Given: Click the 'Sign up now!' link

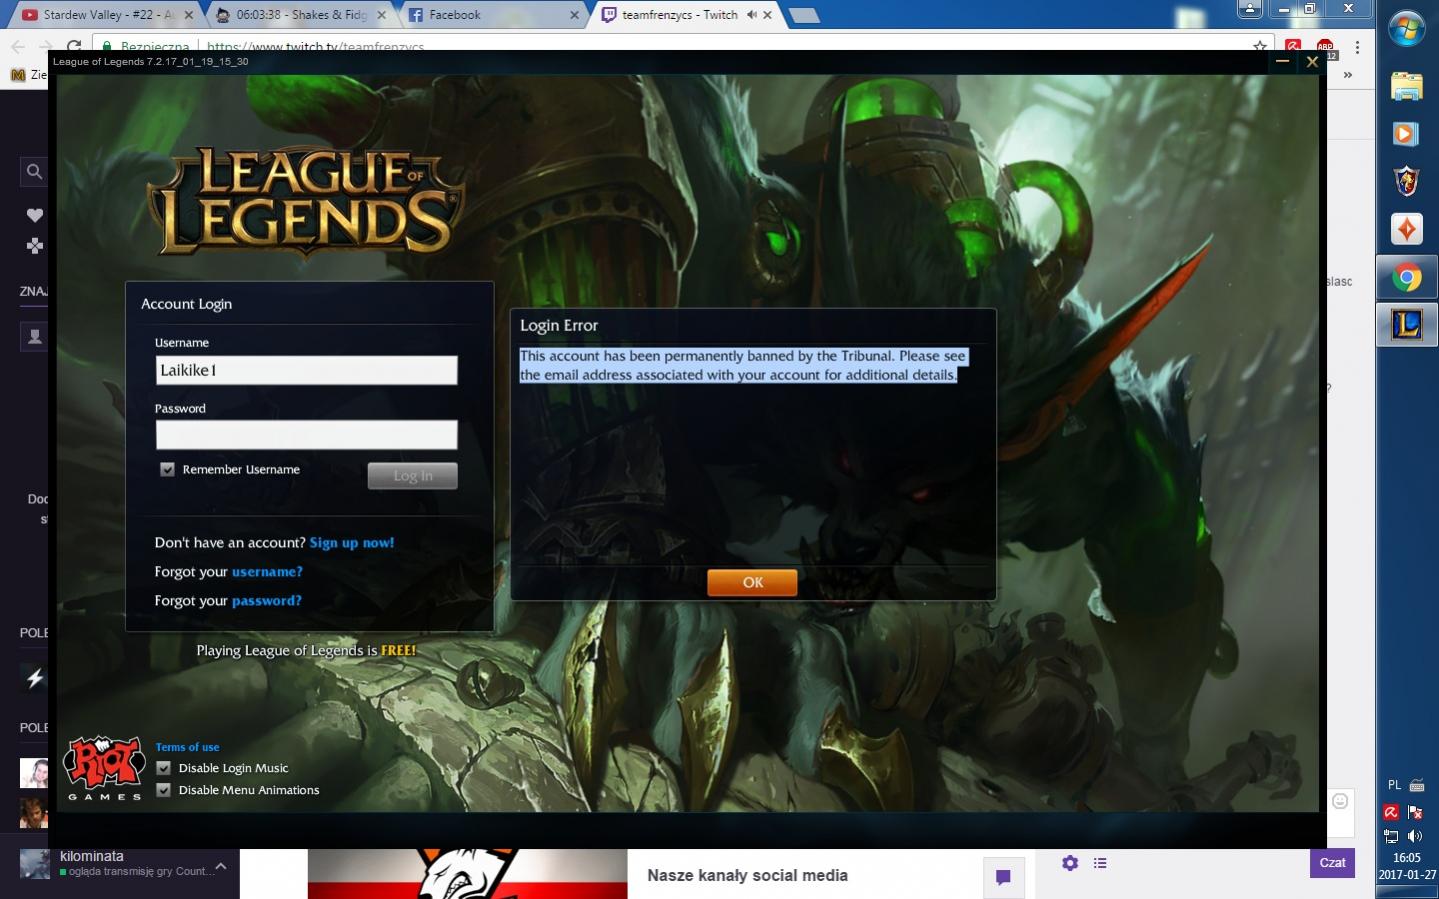Looking at the screenshot, I should (352, 543).
